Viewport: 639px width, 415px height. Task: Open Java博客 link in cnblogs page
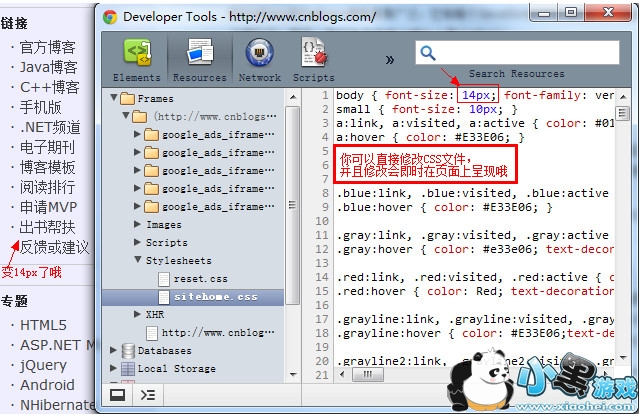point(48,67)
